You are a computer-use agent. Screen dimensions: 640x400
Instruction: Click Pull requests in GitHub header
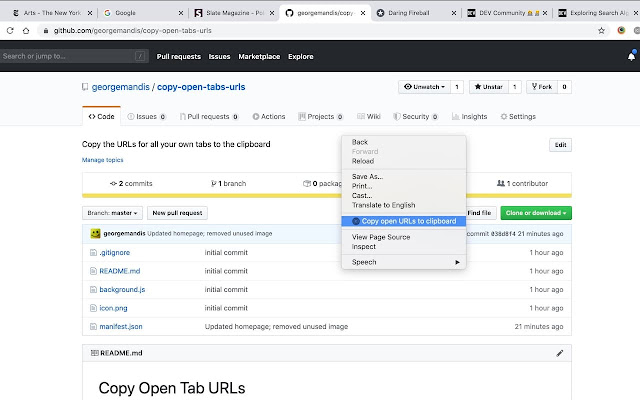[x=179, y=57]
